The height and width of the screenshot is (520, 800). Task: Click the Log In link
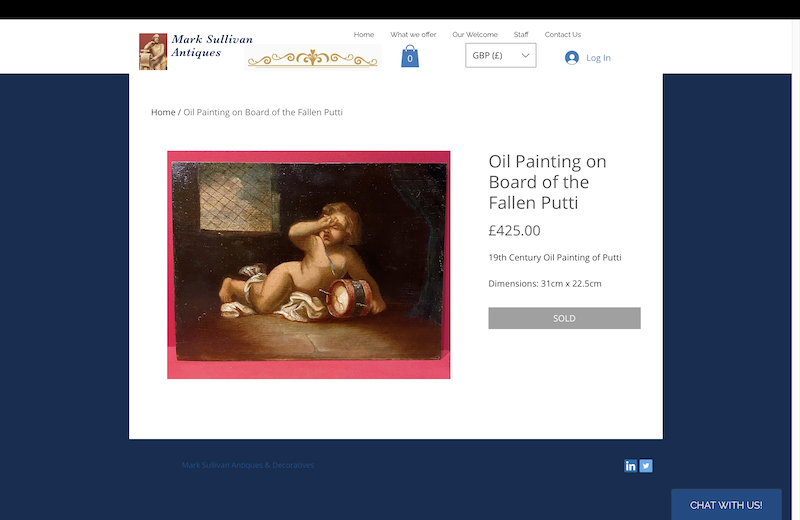(598, 58)
